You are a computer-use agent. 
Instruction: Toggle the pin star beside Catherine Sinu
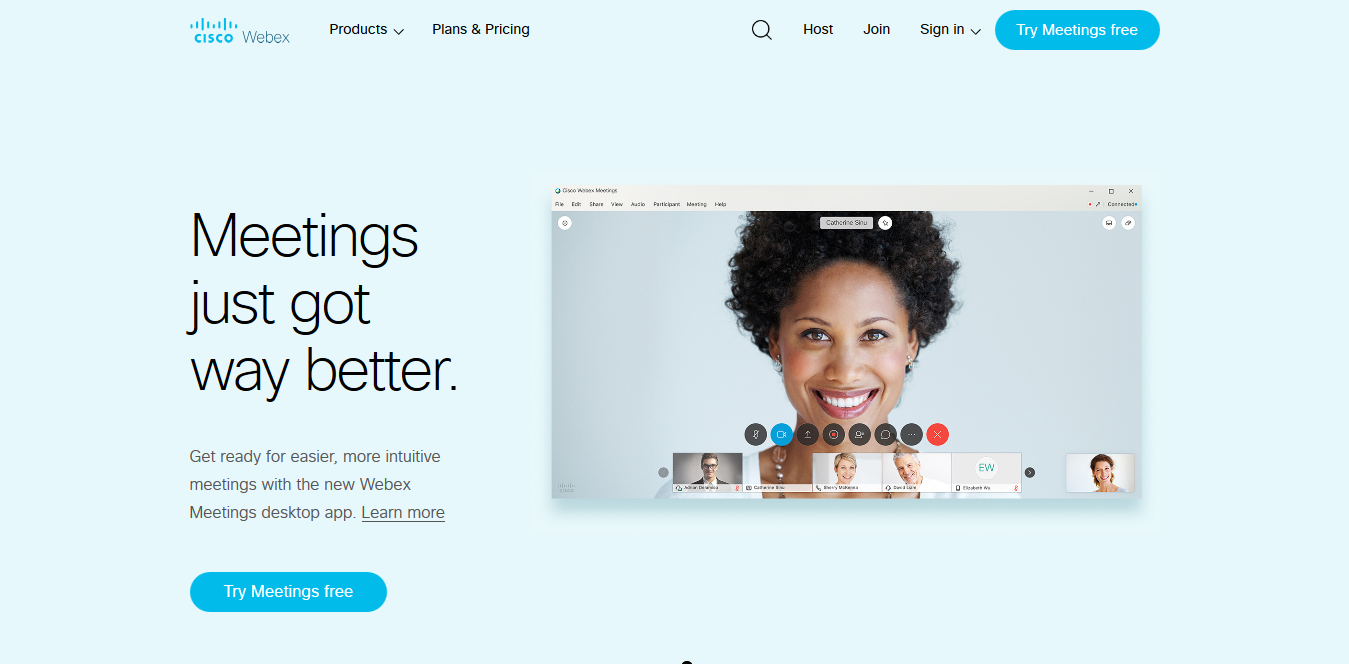[x=885, y=223]
